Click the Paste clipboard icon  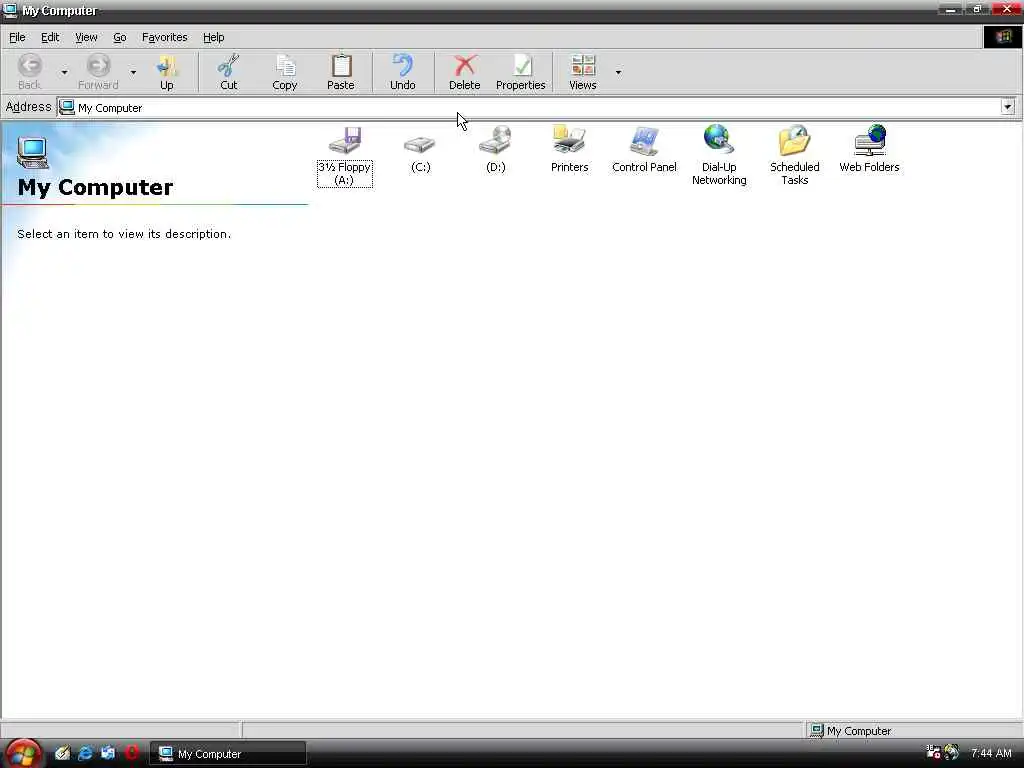(x=341, y=66)
